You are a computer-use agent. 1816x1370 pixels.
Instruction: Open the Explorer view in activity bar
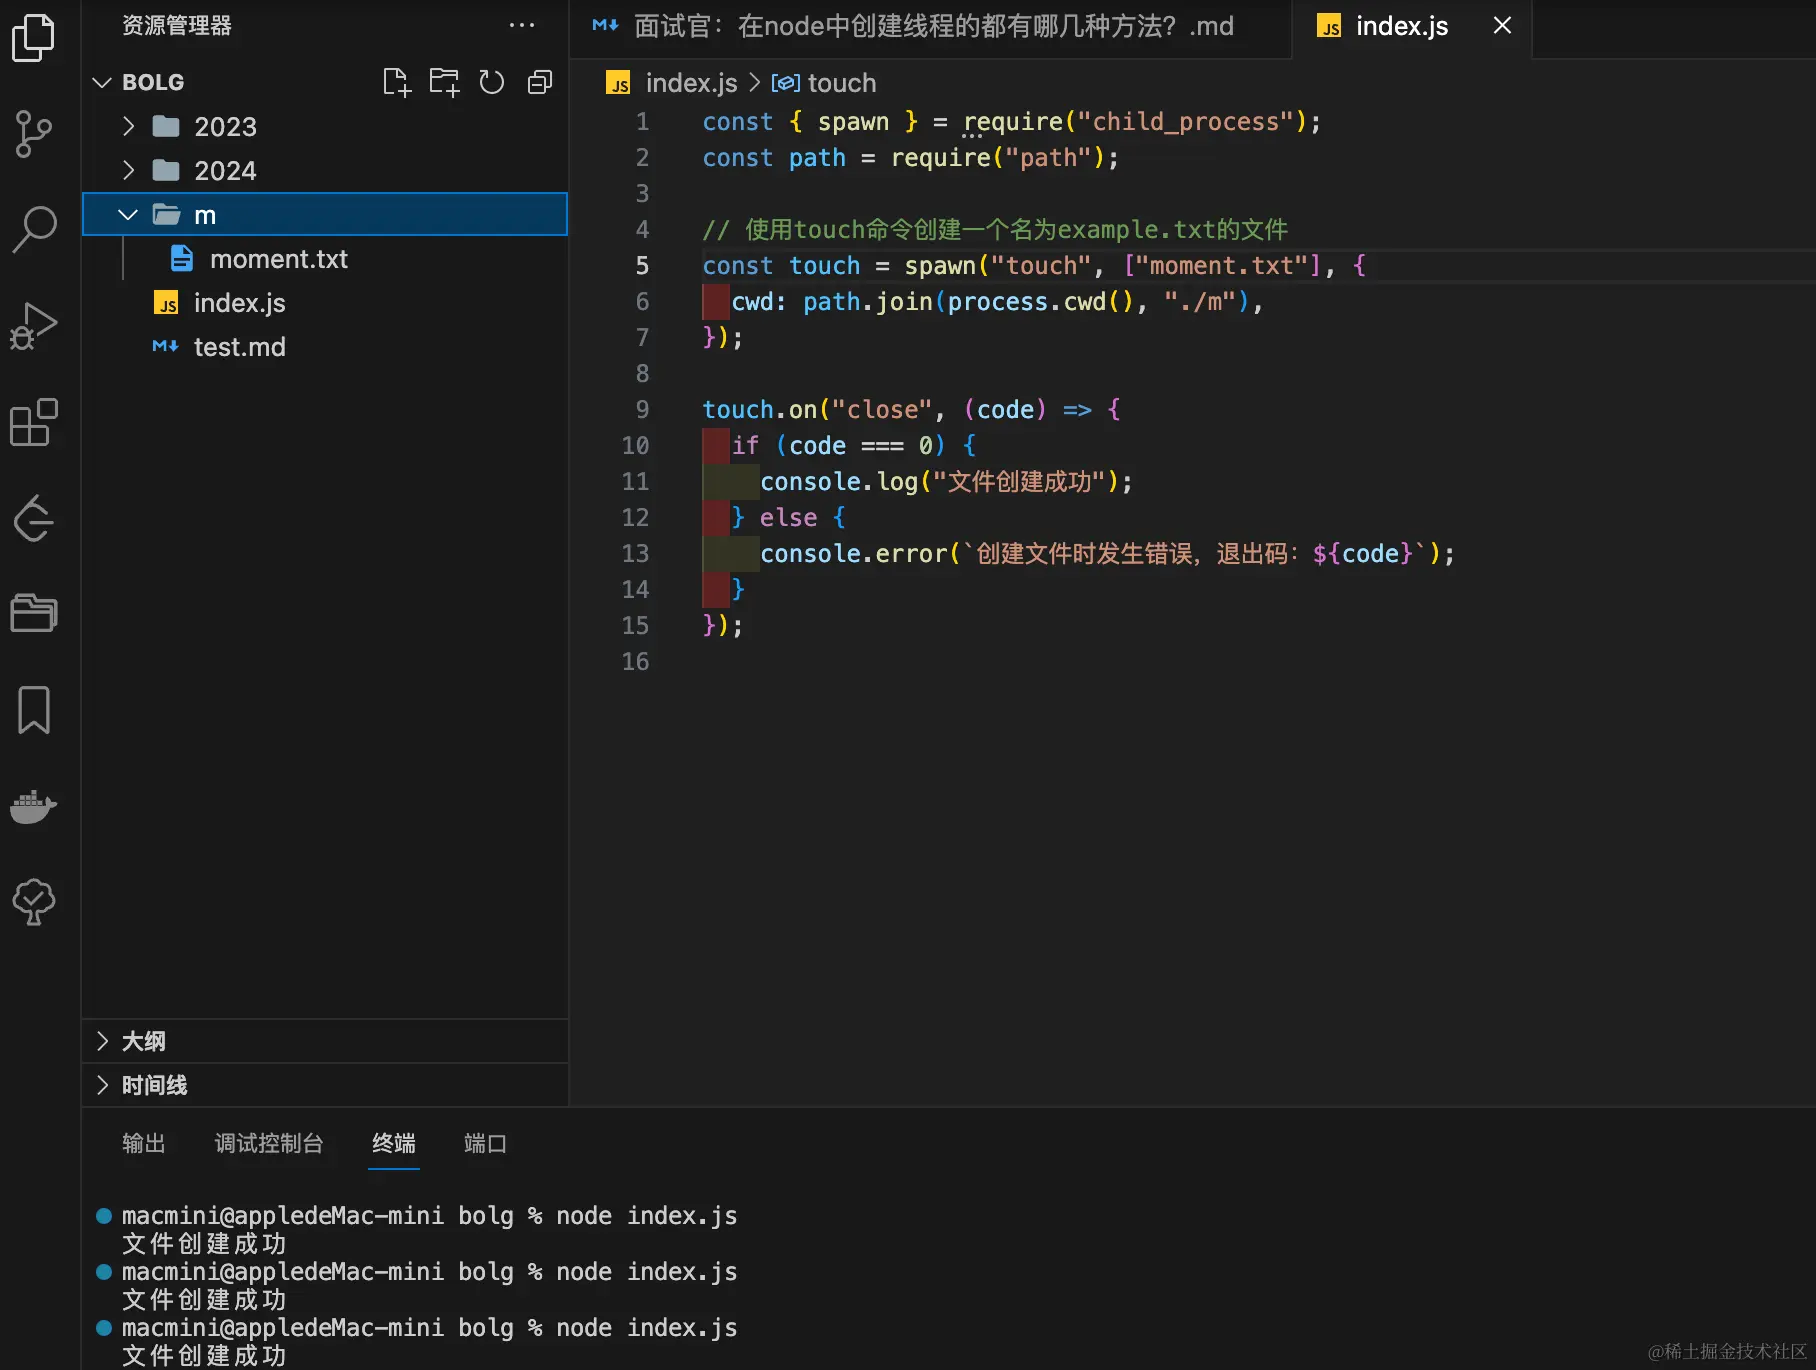tap(34, 38)
